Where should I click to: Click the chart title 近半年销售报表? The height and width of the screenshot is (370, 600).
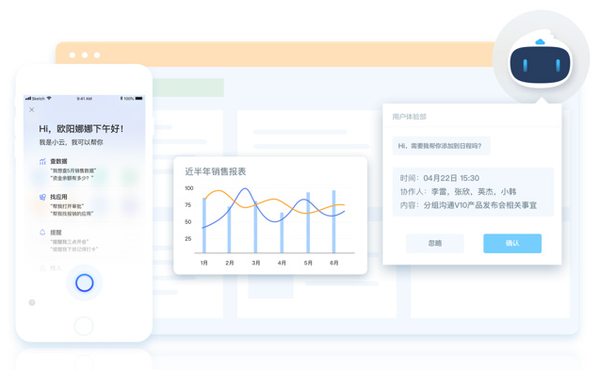pyautogui.click(x=215, y=171)
